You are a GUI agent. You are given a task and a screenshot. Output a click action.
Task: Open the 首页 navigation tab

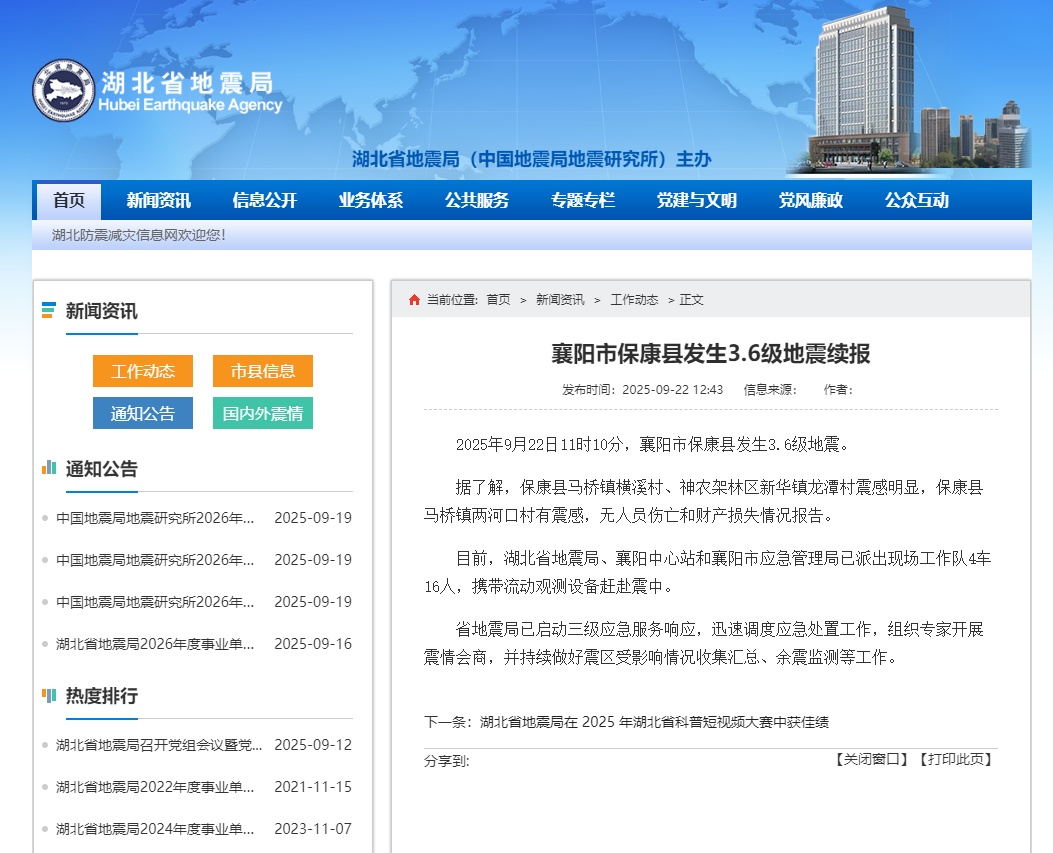tap(68, 200)
